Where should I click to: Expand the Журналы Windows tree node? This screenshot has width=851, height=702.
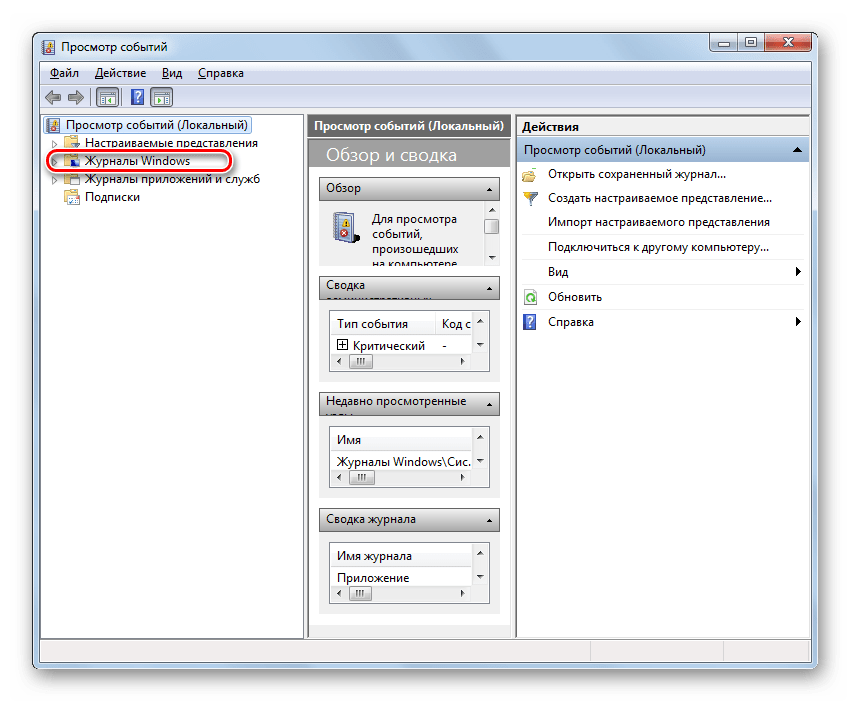(x=55, y=161)
